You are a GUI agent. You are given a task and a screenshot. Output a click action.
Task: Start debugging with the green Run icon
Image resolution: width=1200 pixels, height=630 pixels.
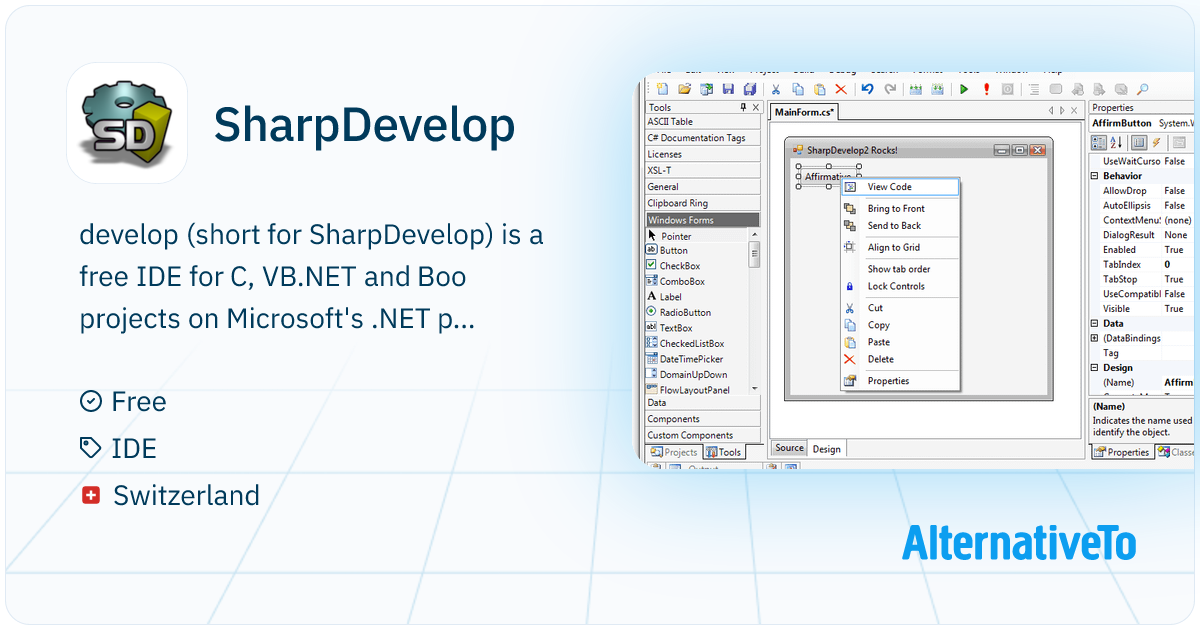963,88
